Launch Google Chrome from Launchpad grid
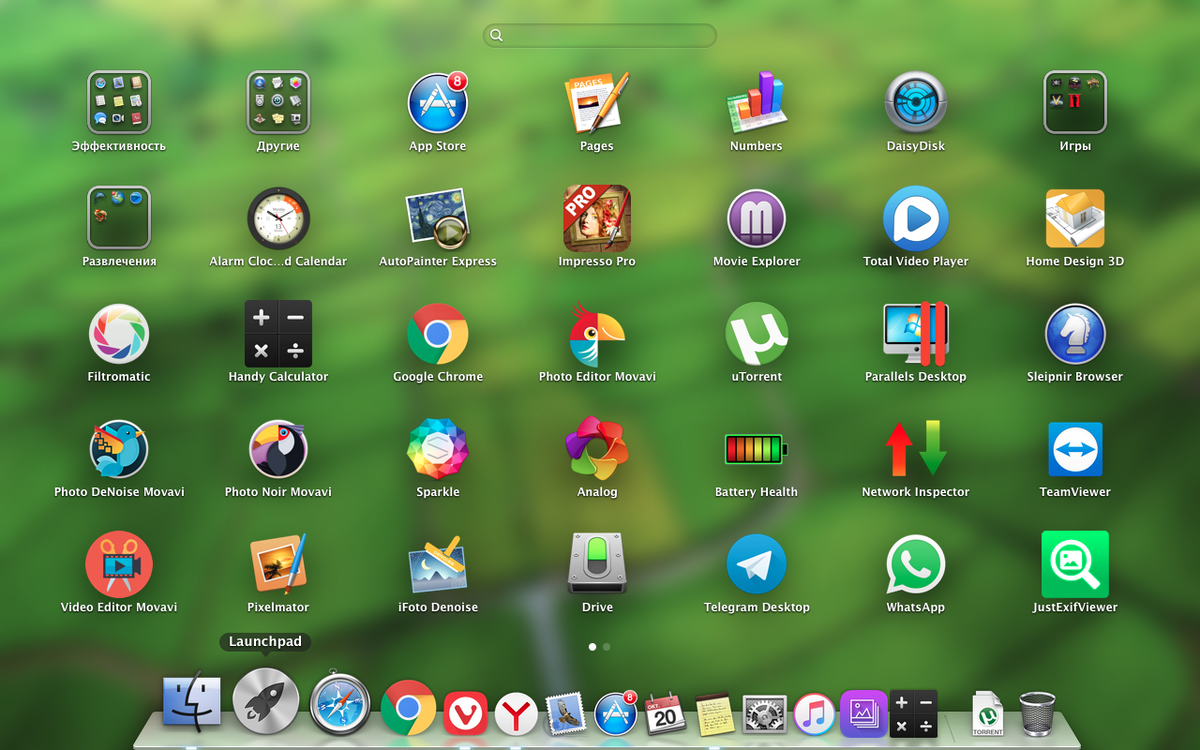The image size is (1200, 750). click(x=438, y=333)
